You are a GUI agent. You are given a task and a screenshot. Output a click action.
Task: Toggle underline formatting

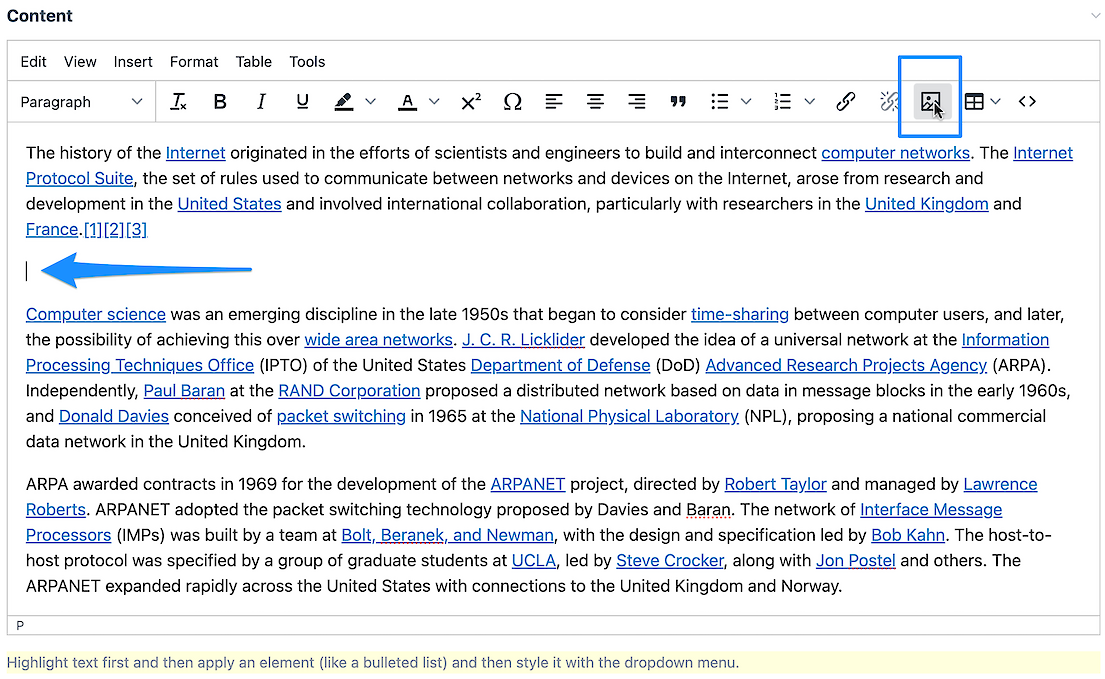pos(302,102)
